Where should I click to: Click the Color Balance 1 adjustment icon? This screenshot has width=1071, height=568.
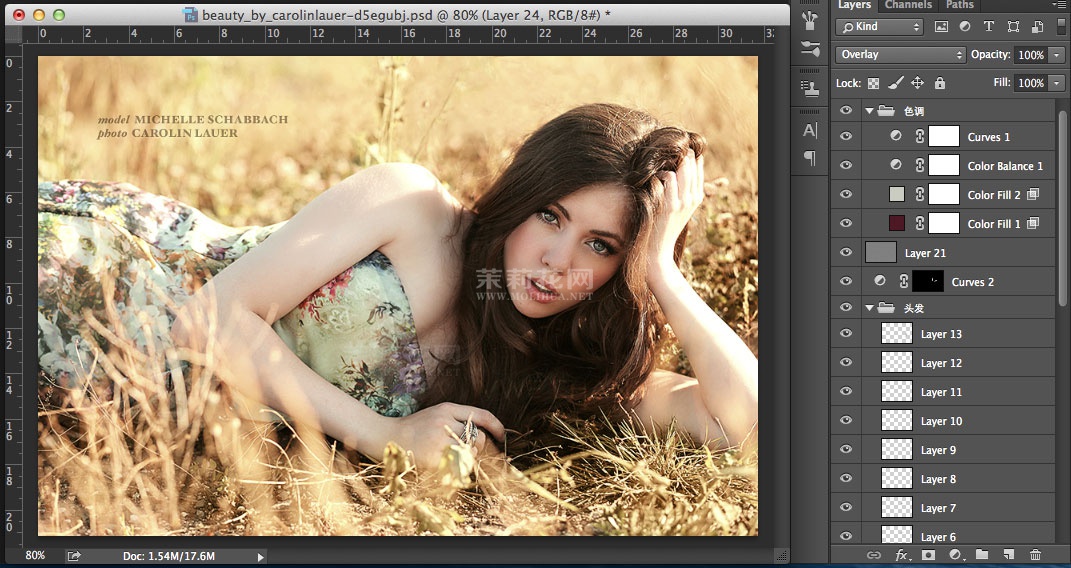click(x=895, y=165)
